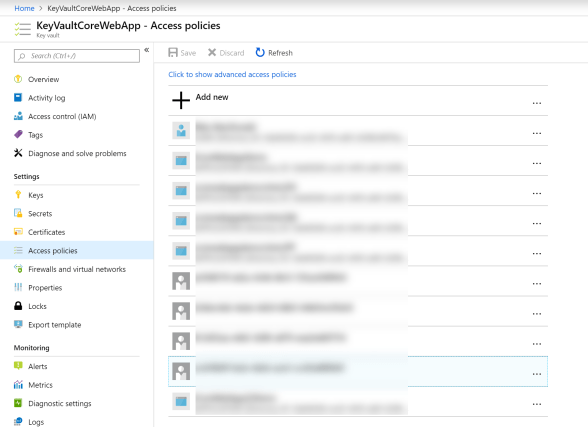Click 'Click to show advanced access policies' link
Viewport: 588px width, 427px height.
232,74
